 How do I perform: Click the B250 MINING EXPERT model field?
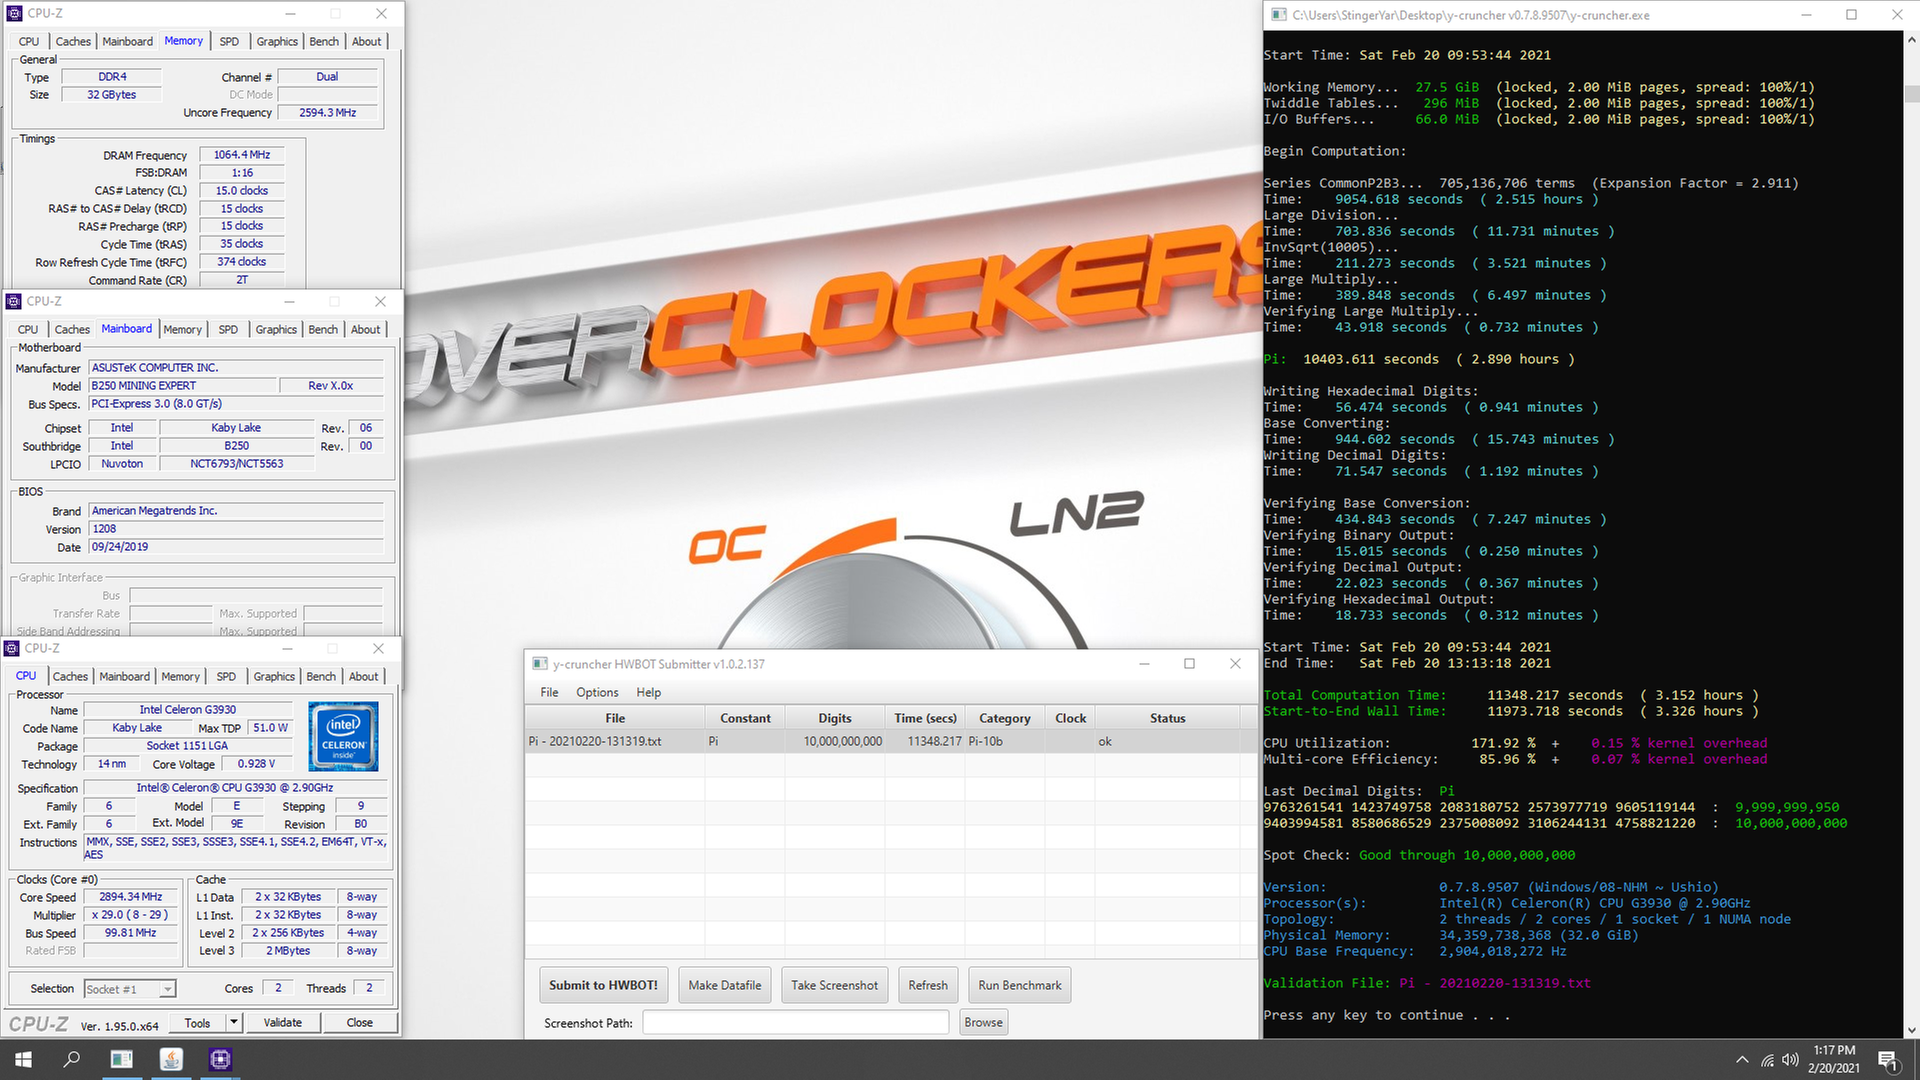(181, 386)
